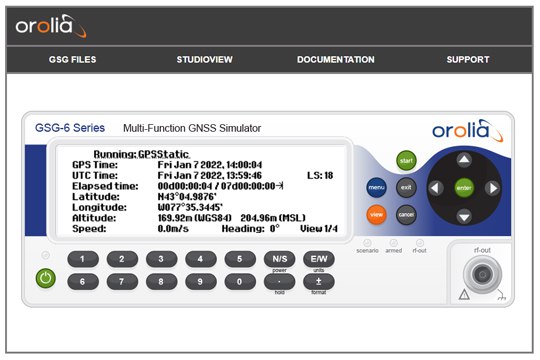Click the orange view button
The image size is (540, 360).
376,214
